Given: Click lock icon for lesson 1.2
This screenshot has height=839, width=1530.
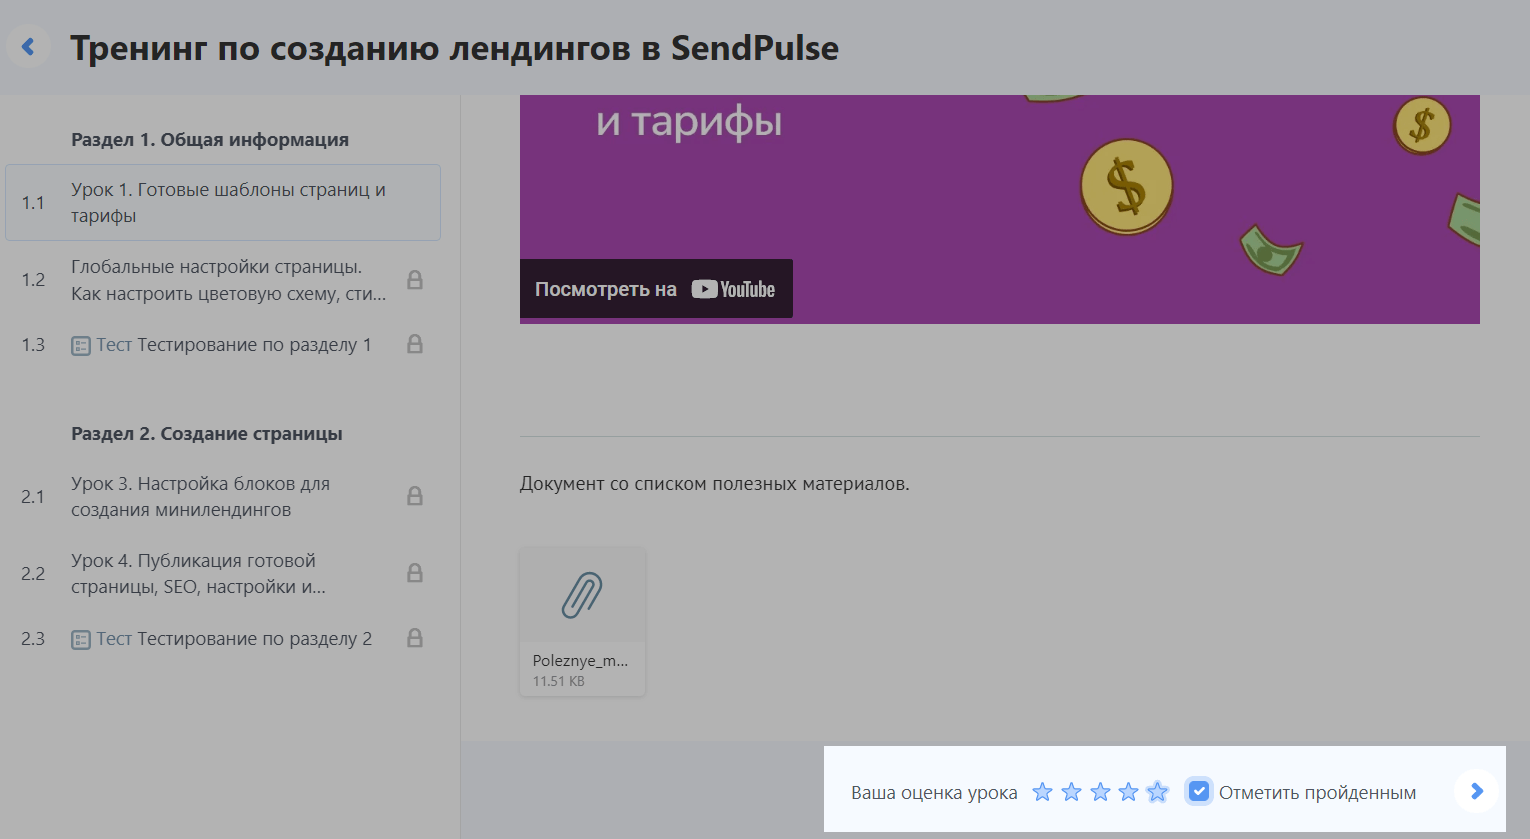Looking at the screenshot, I should pyautogui.click(x=415, y=280).
